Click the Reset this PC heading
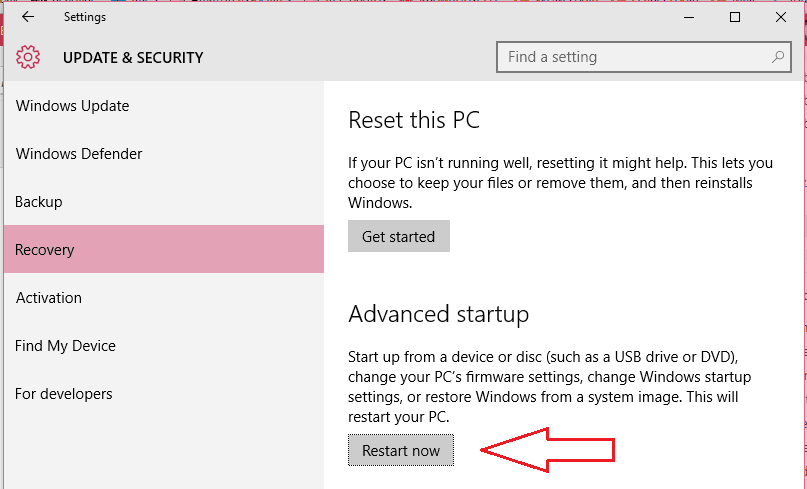 tap(414, 120)
